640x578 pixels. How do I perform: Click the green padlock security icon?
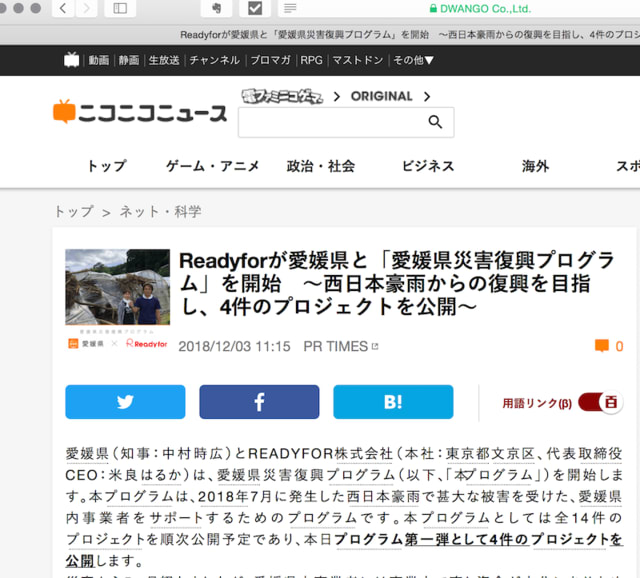click(x=433, y=9)
